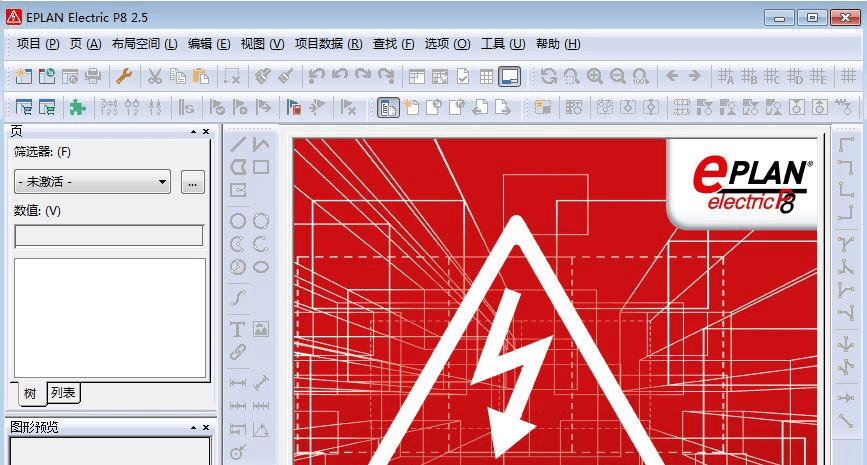
Task: Click the EPLAN electric P8 logo
Action: coord(752,185)
